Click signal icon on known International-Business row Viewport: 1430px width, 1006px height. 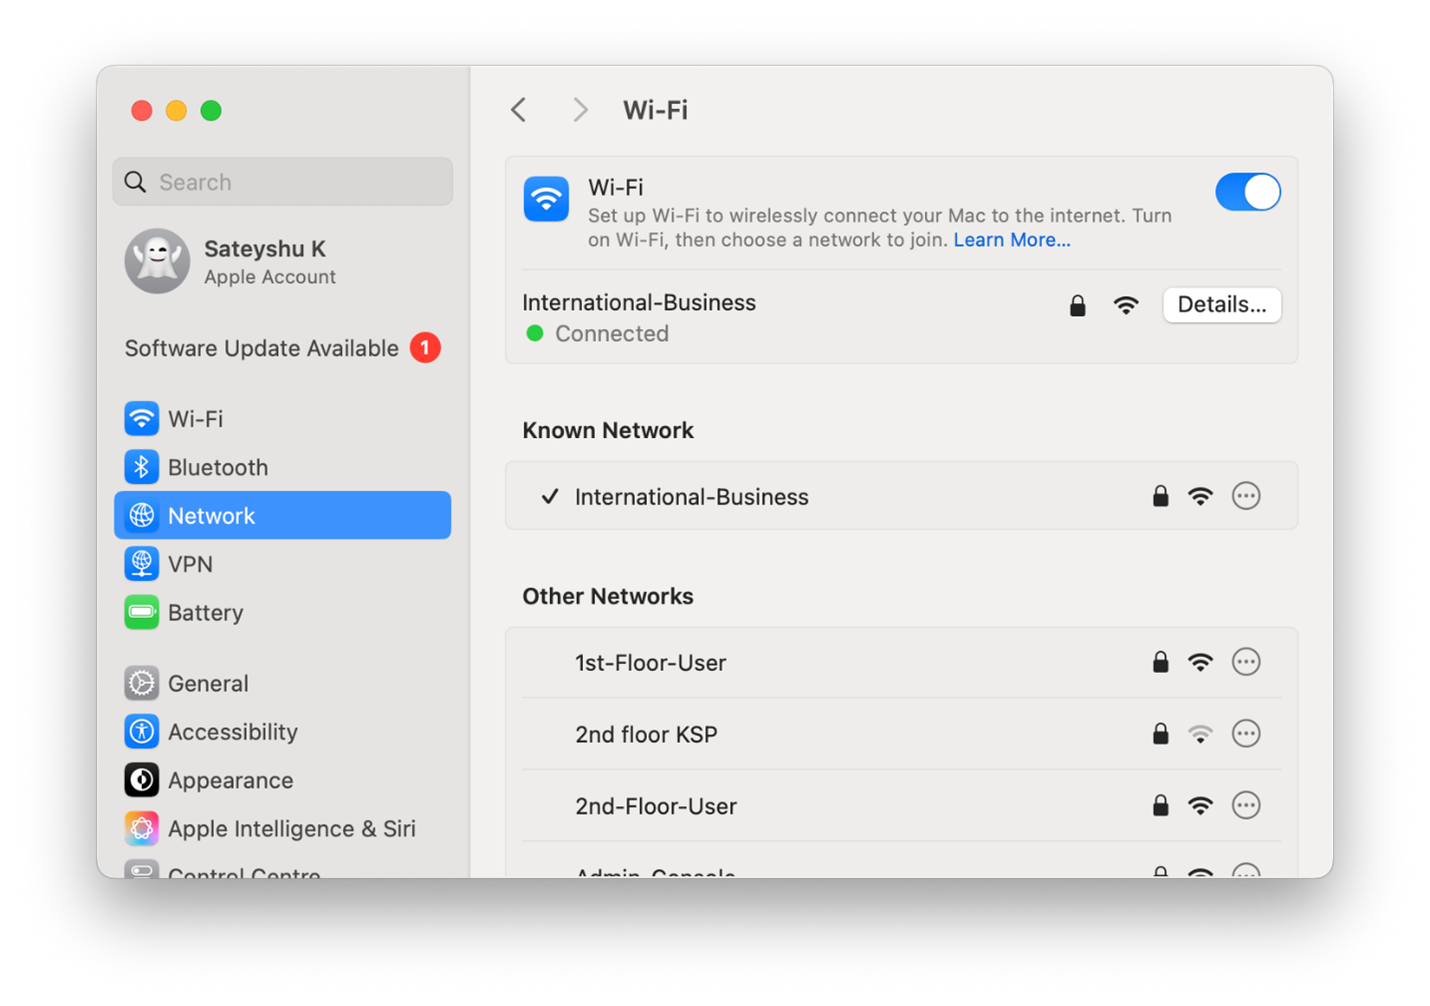coord(1201,496)
